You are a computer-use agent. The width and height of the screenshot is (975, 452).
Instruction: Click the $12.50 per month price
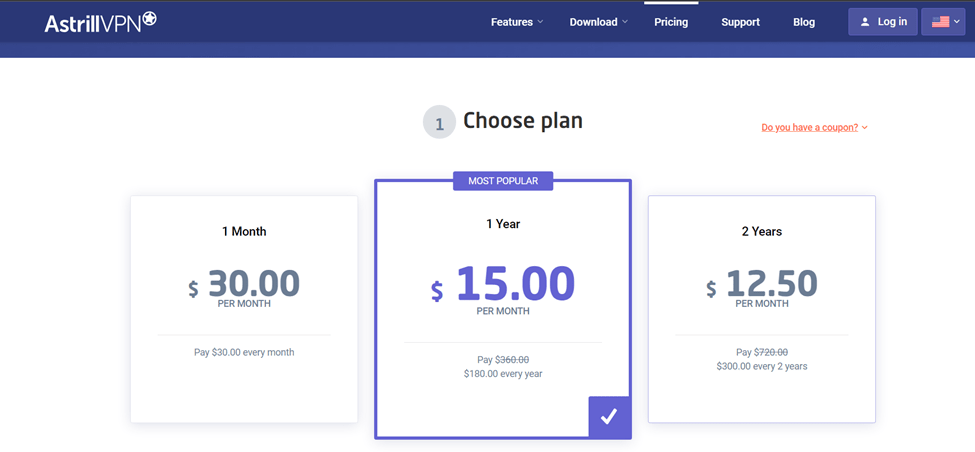[762, 285]
